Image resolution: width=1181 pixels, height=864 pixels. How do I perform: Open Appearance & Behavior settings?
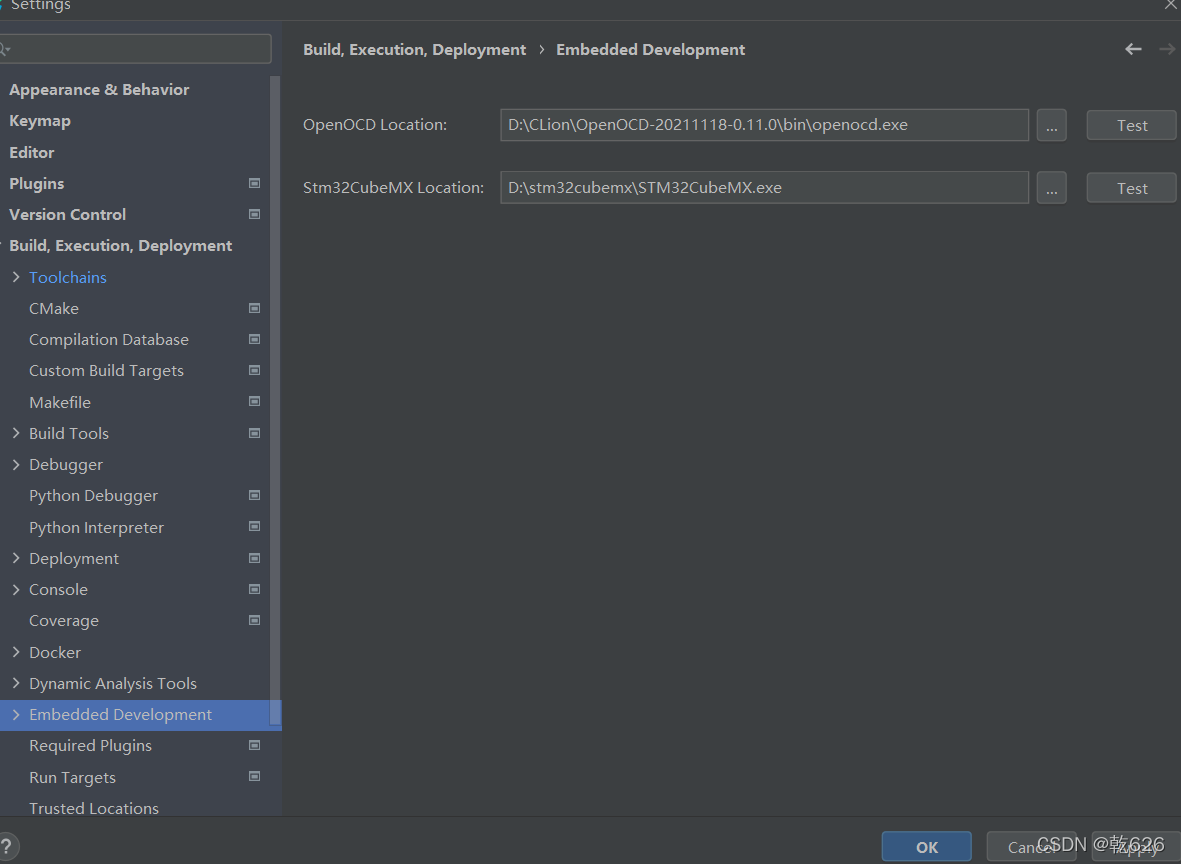pos(99,89)
